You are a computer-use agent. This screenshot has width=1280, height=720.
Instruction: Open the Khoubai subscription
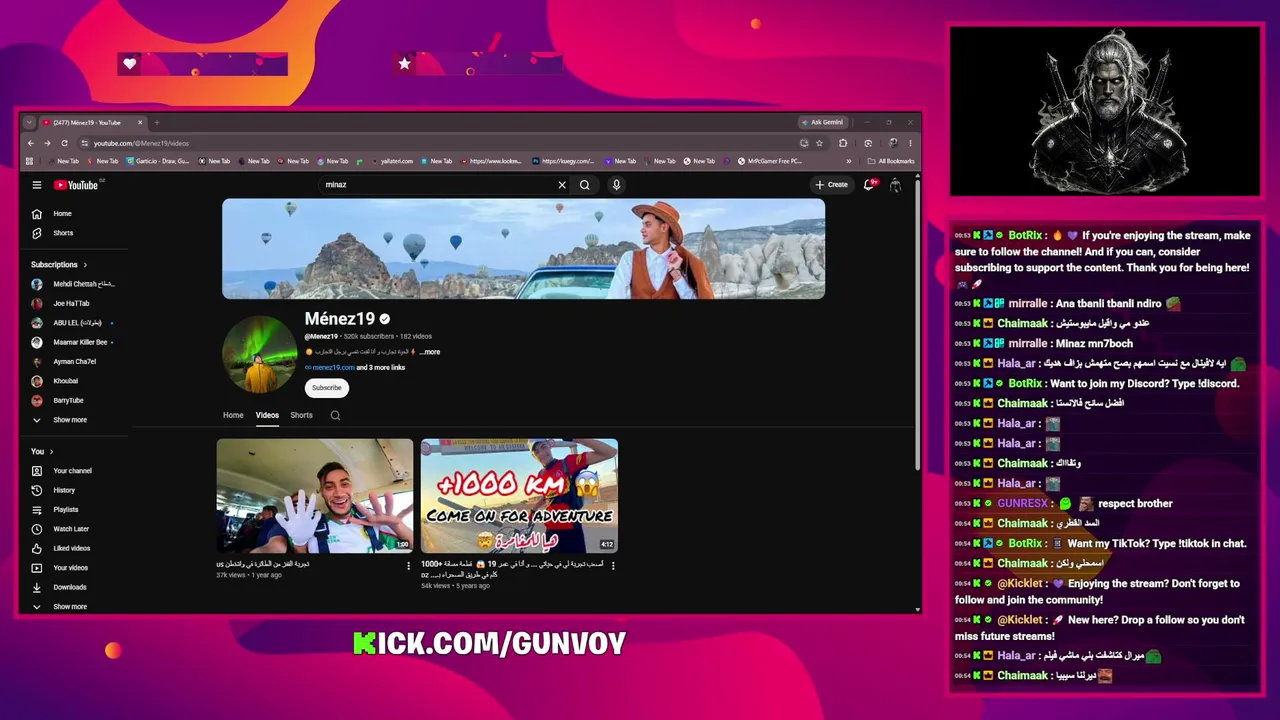[x=75, y=381]
